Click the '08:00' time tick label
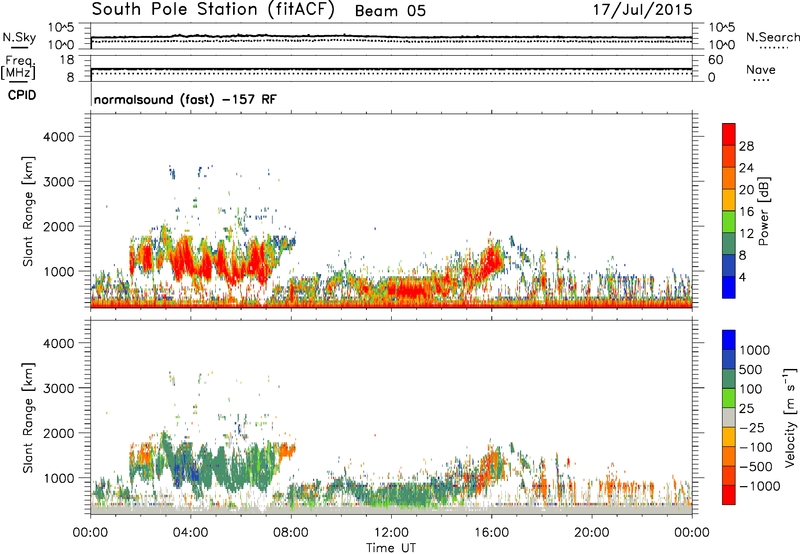800x554 pixels. tap(290, 533)
